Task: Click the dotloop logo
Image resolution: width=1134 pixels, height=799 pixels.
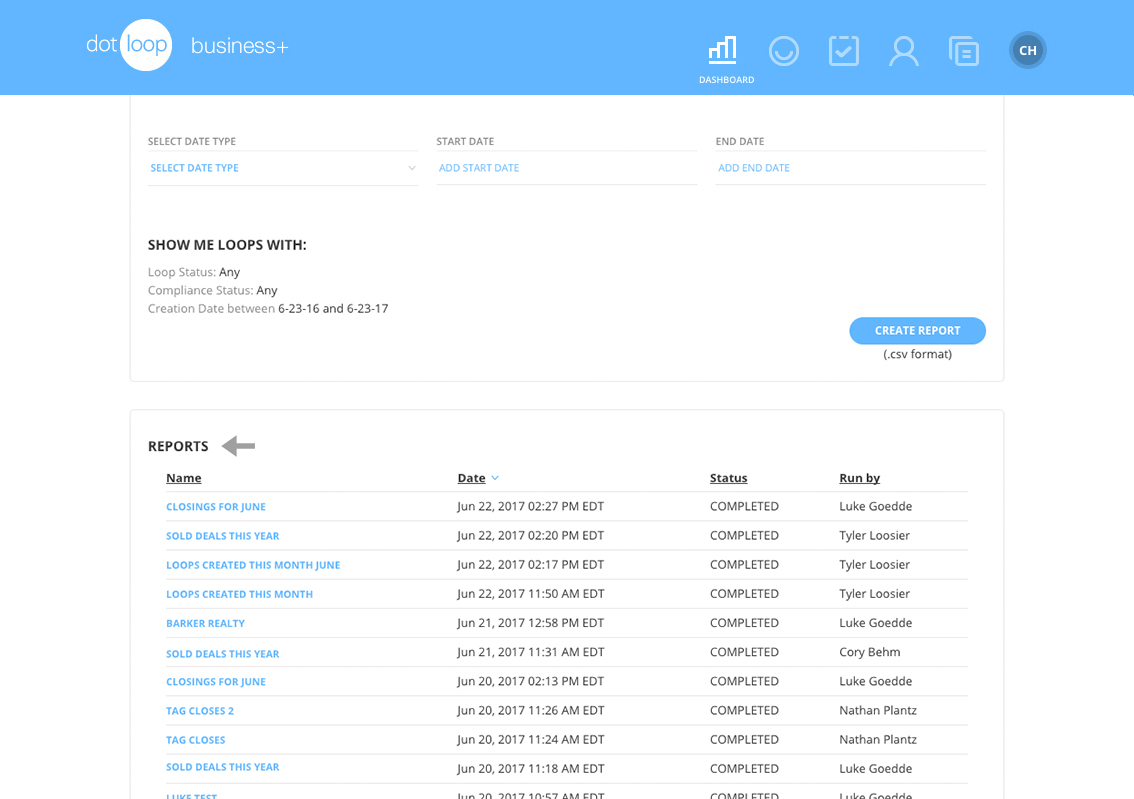Action: 130,45
